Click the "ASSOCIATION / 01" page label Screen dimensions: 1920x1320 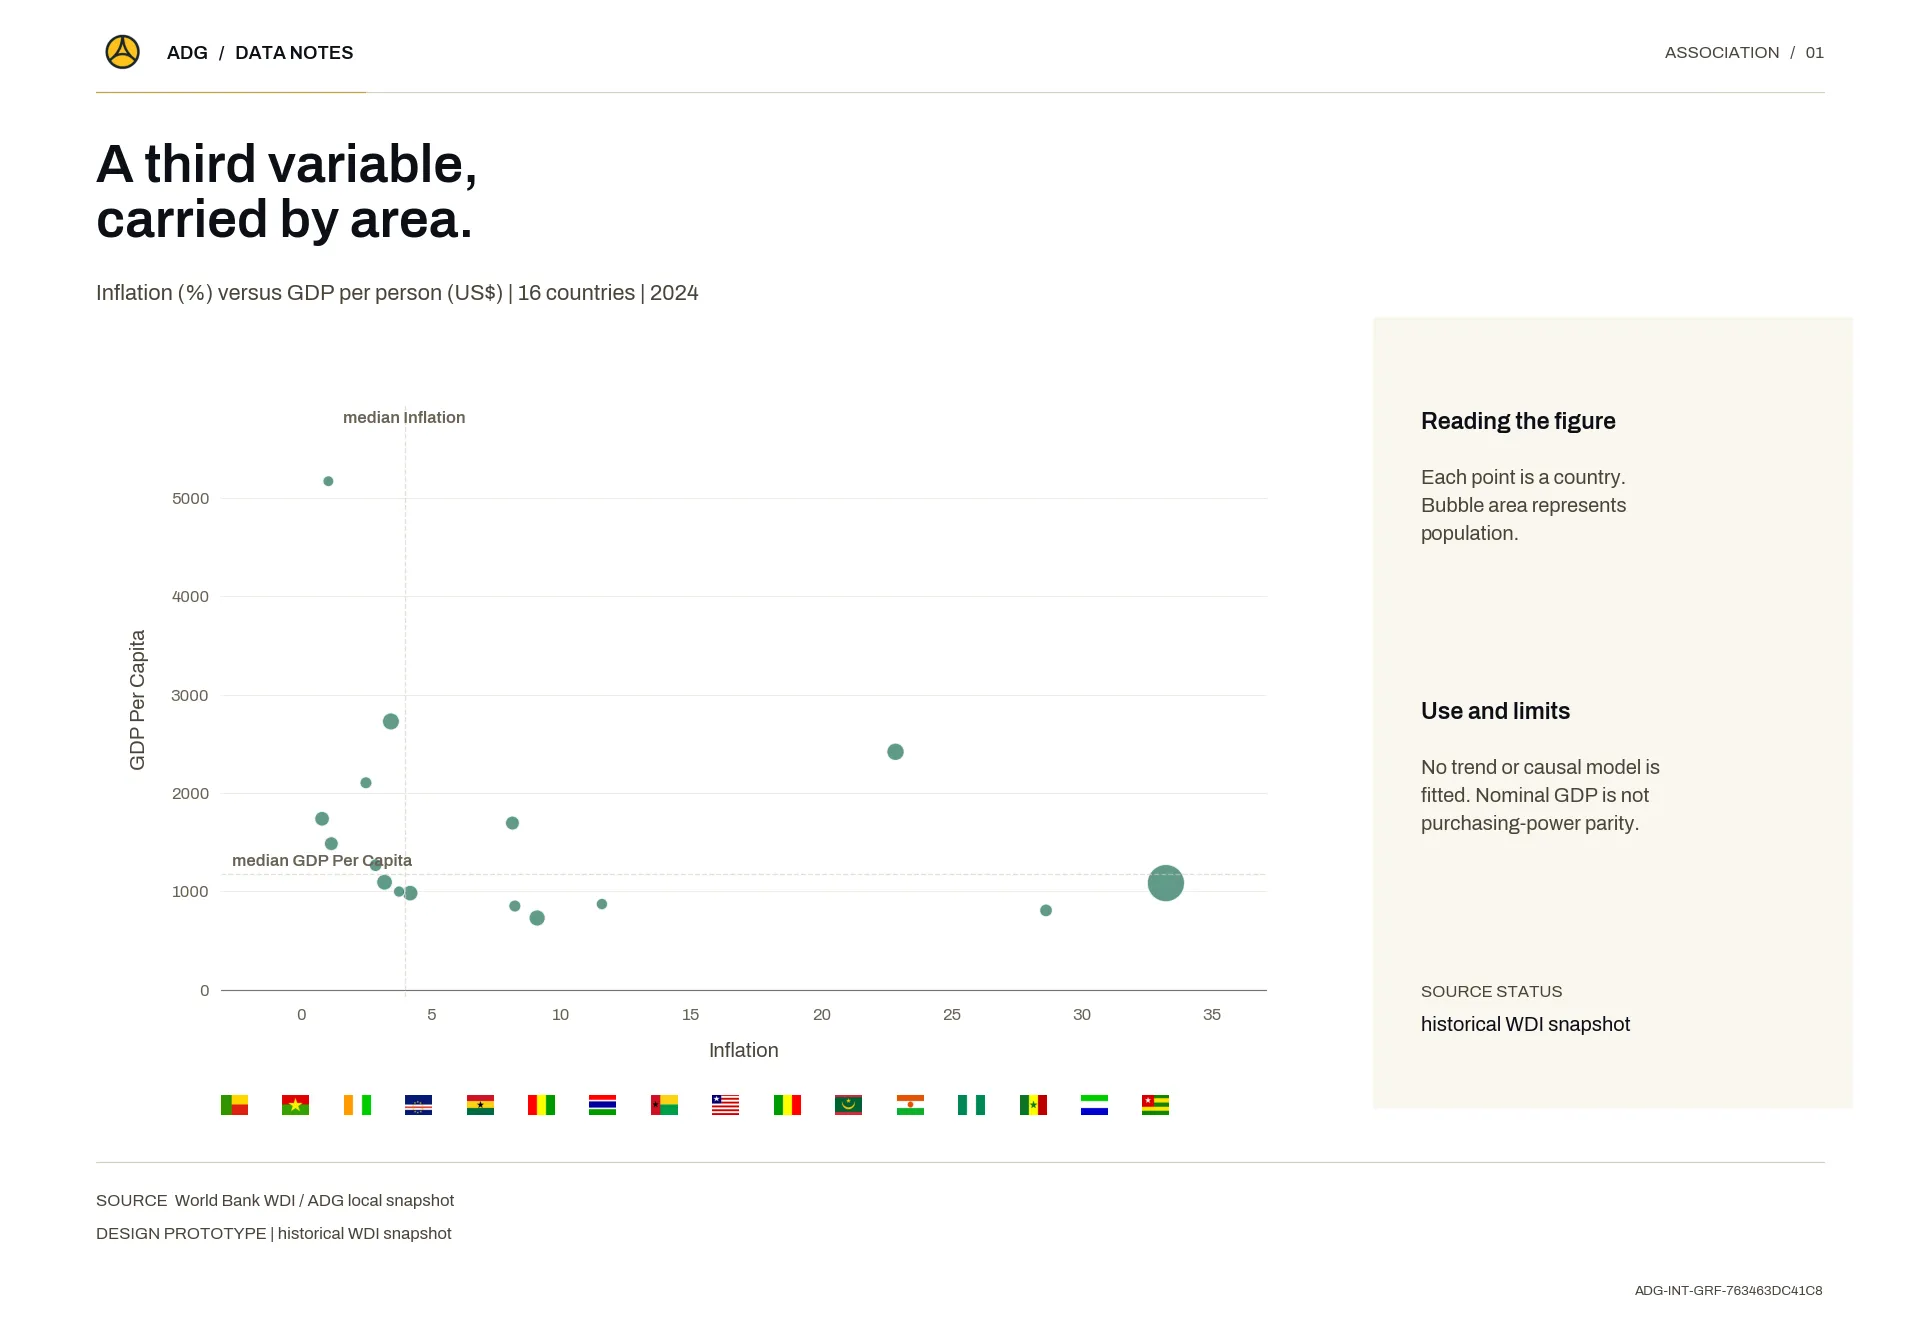tap(1744, 53)
